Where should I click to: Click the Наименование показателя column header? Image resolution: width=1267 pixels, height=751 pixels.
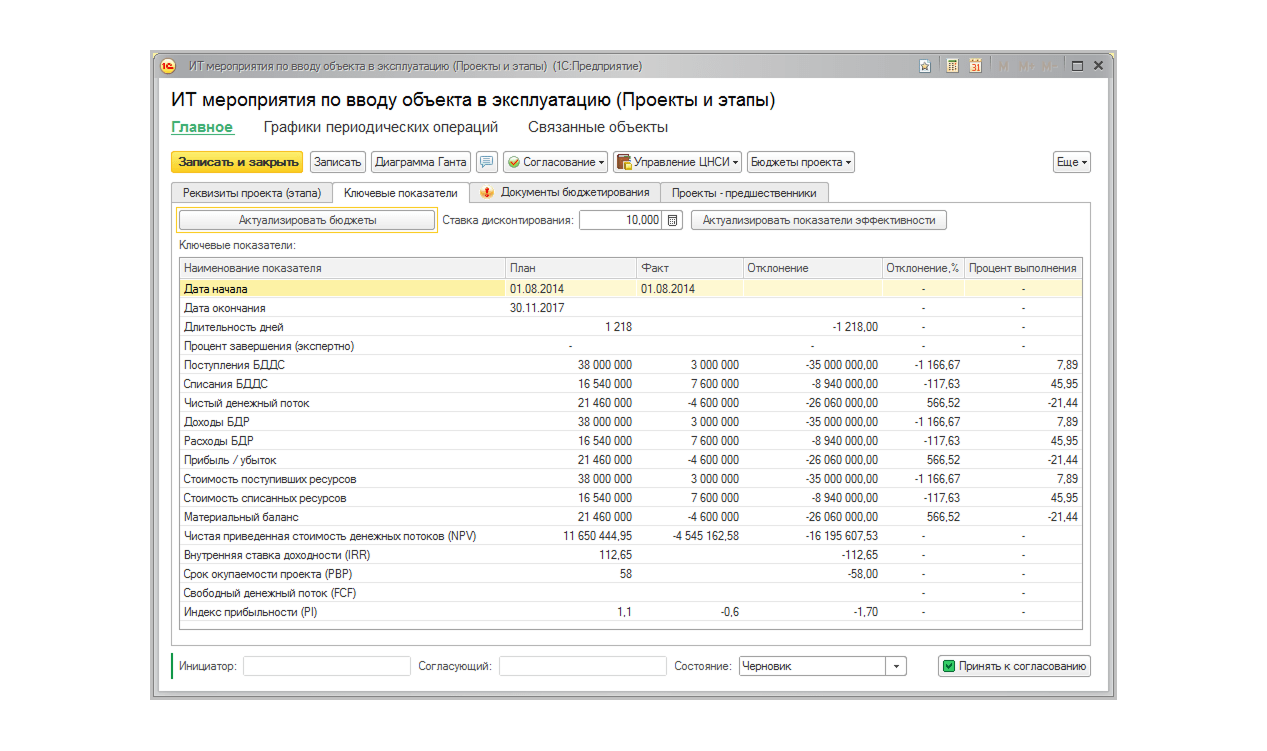pos(342,268)
